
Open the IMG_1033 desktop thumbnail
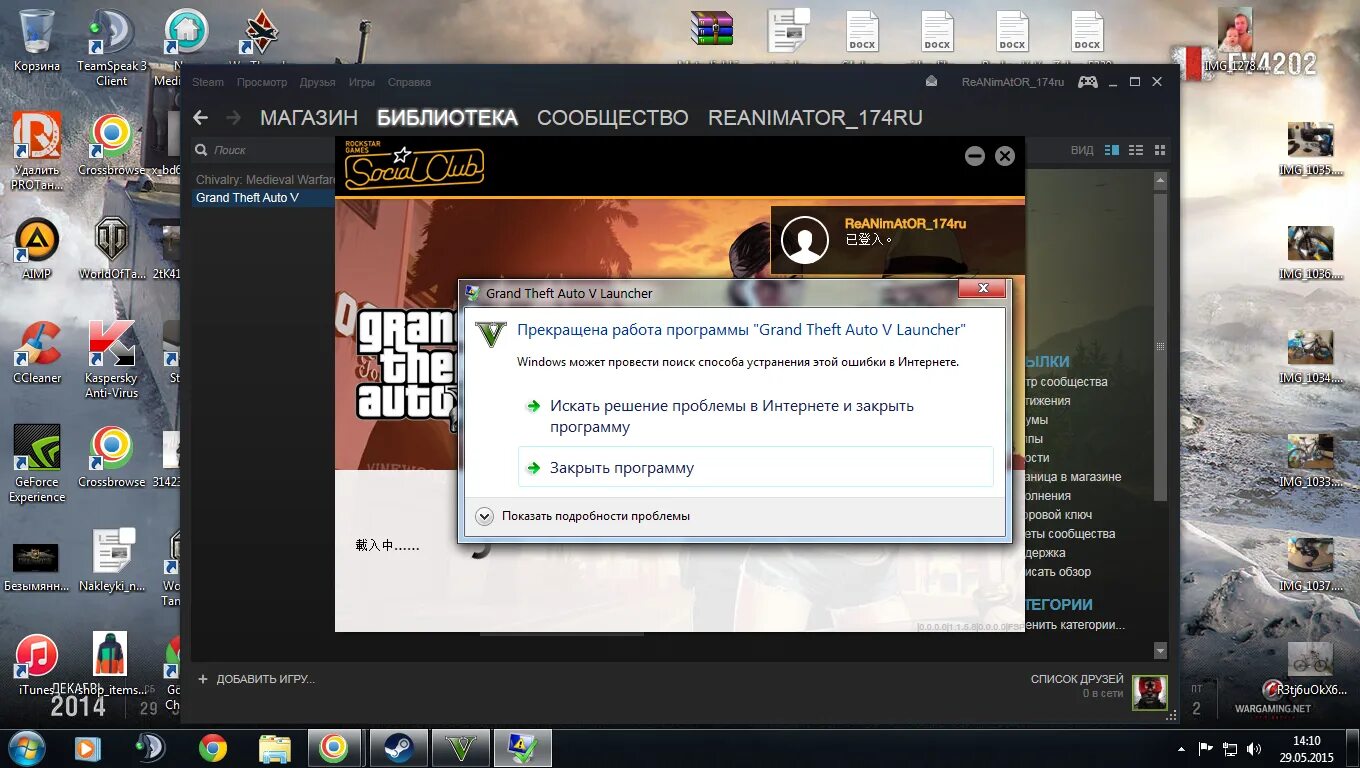coord(1310,462)
